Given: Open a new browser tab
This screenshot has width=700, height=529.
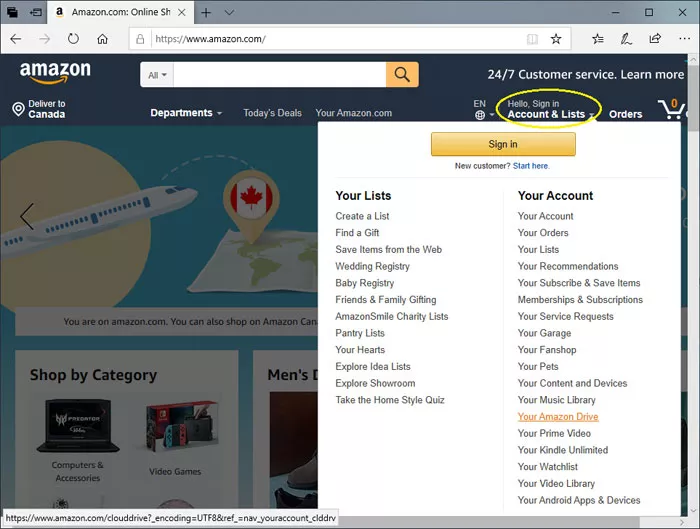Looking at the screenshot, I should 206,12.
